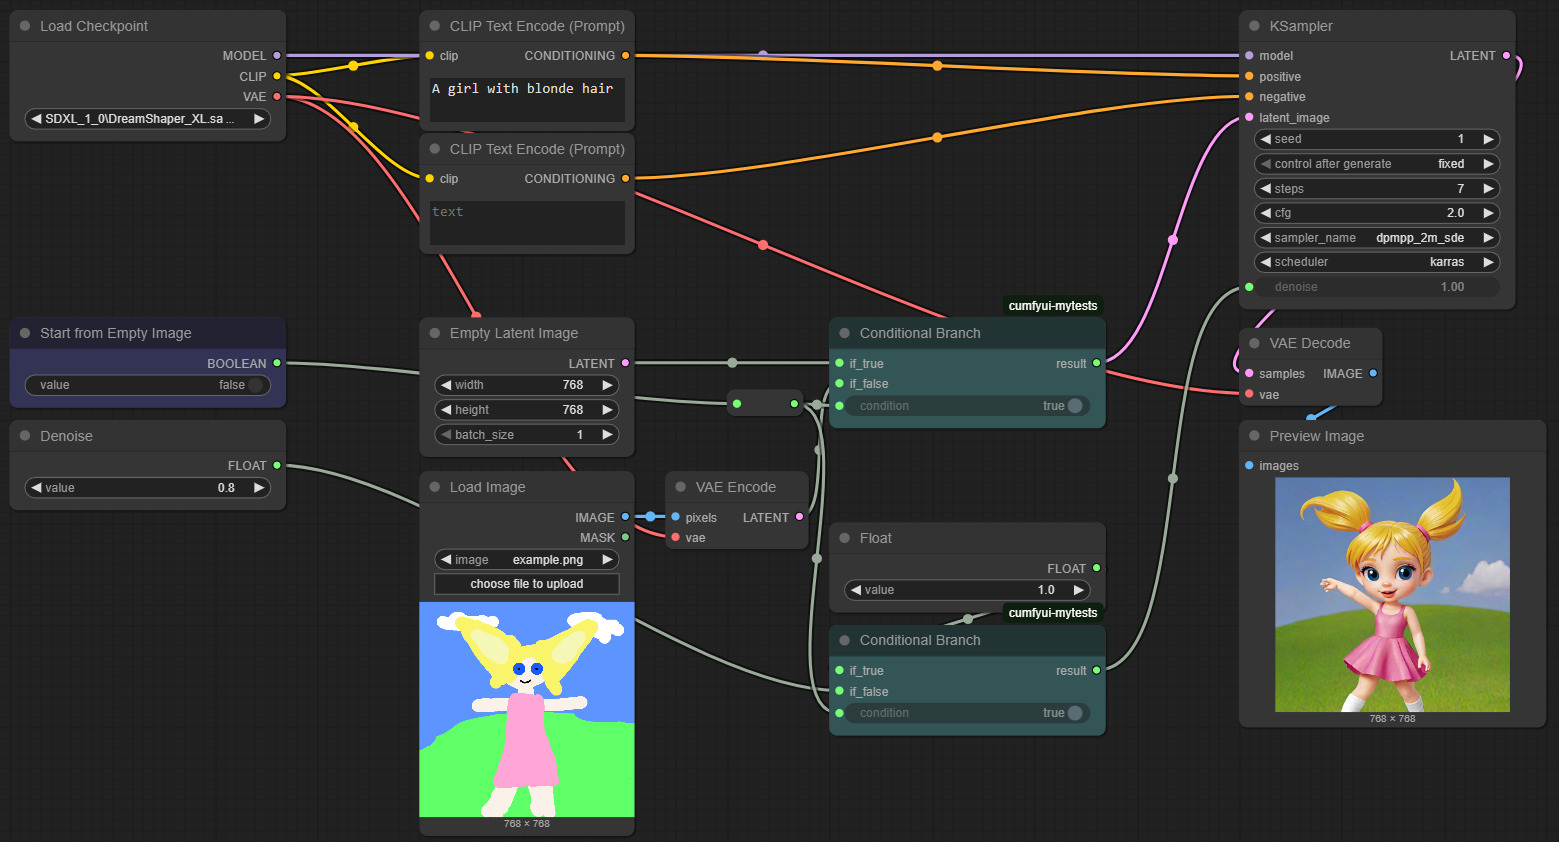Select previous sampler with left arrow
The image size is (1559, 842).
(1266, 238)
